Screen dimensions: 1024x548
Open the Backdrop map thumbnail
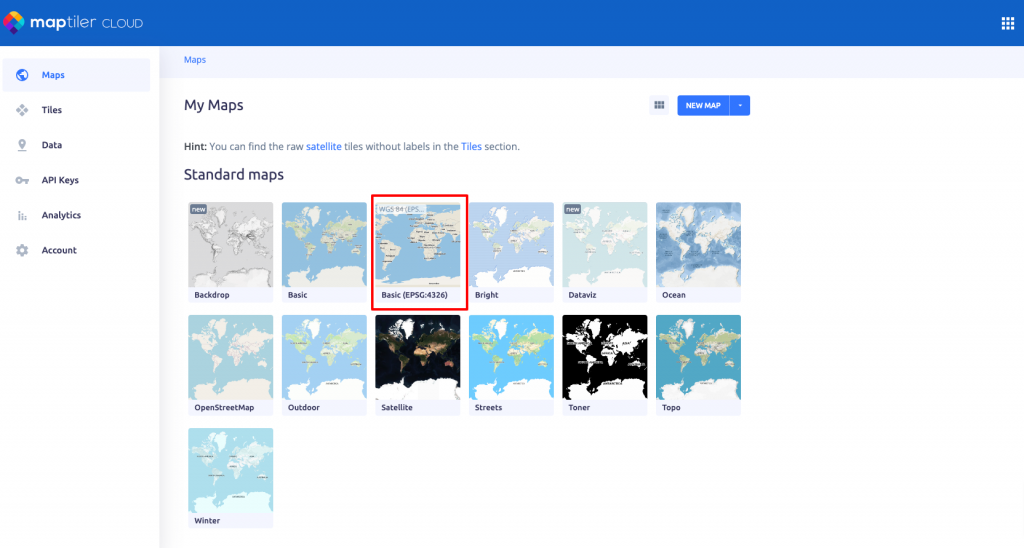click(x=231, y=245)
